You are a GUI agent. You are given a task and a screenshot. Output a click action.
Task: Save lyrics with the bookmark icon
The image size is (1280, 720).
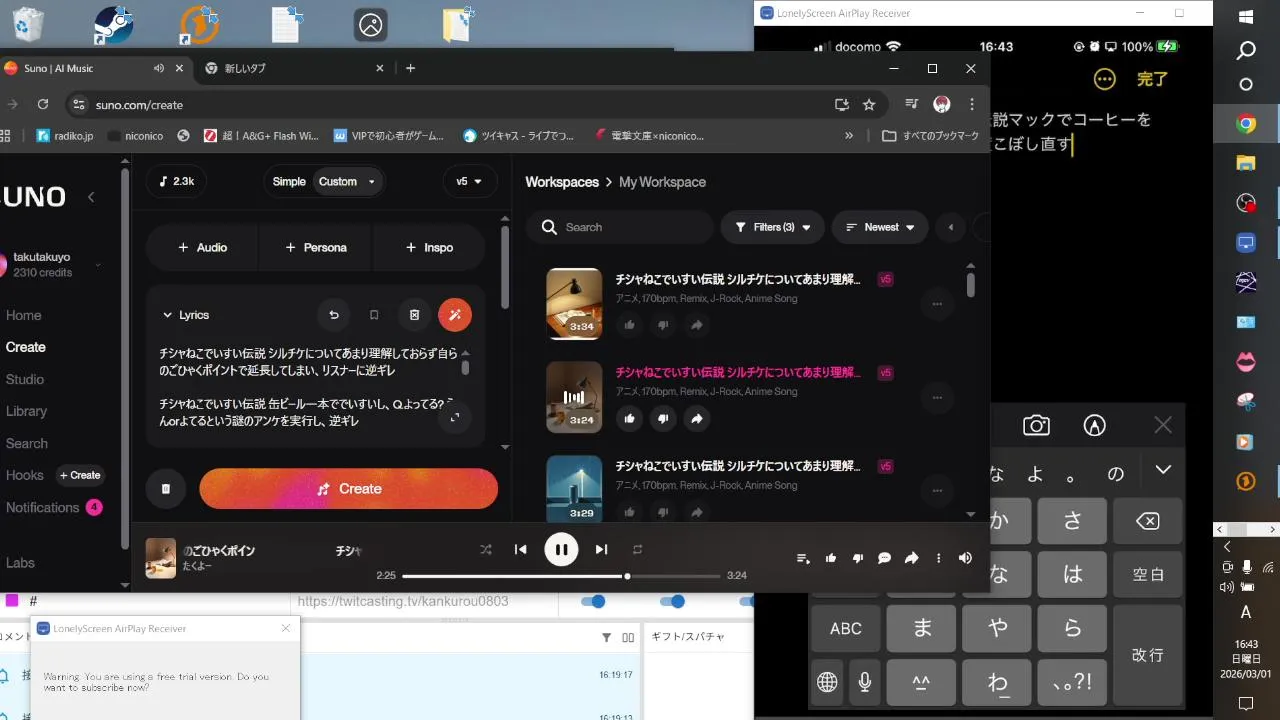pos(374,315)
